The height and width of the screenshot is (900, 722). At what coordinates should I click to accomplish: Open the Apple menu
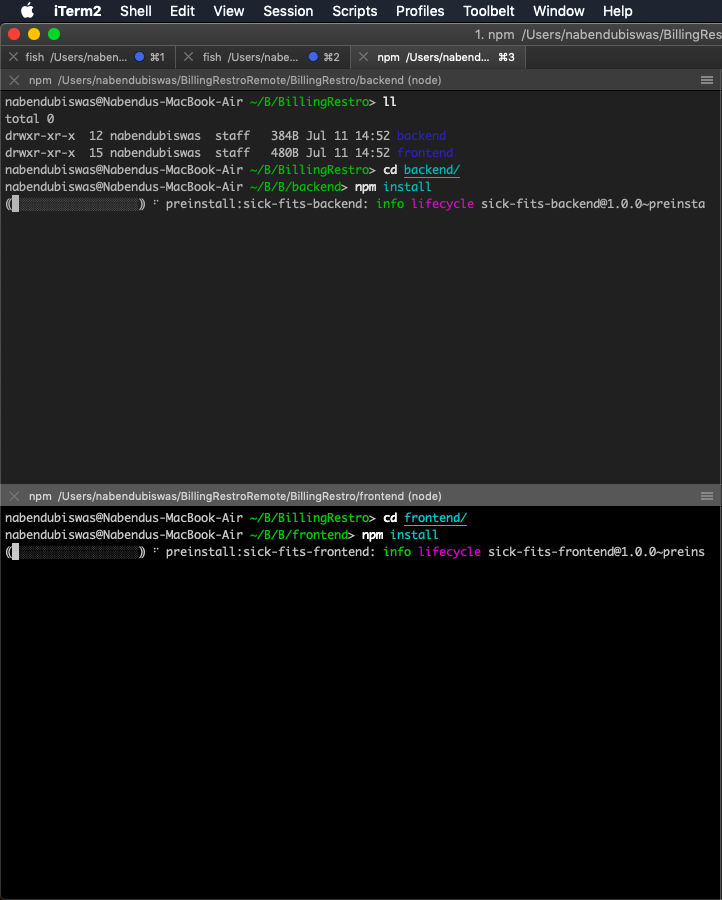coord(27,11)
